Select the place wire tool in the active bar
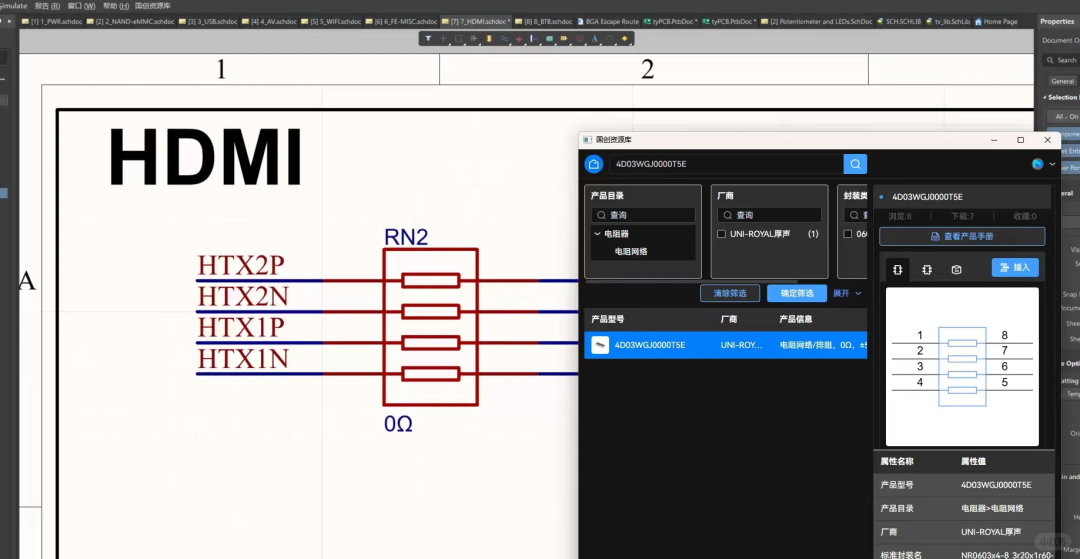 point(504,39)
